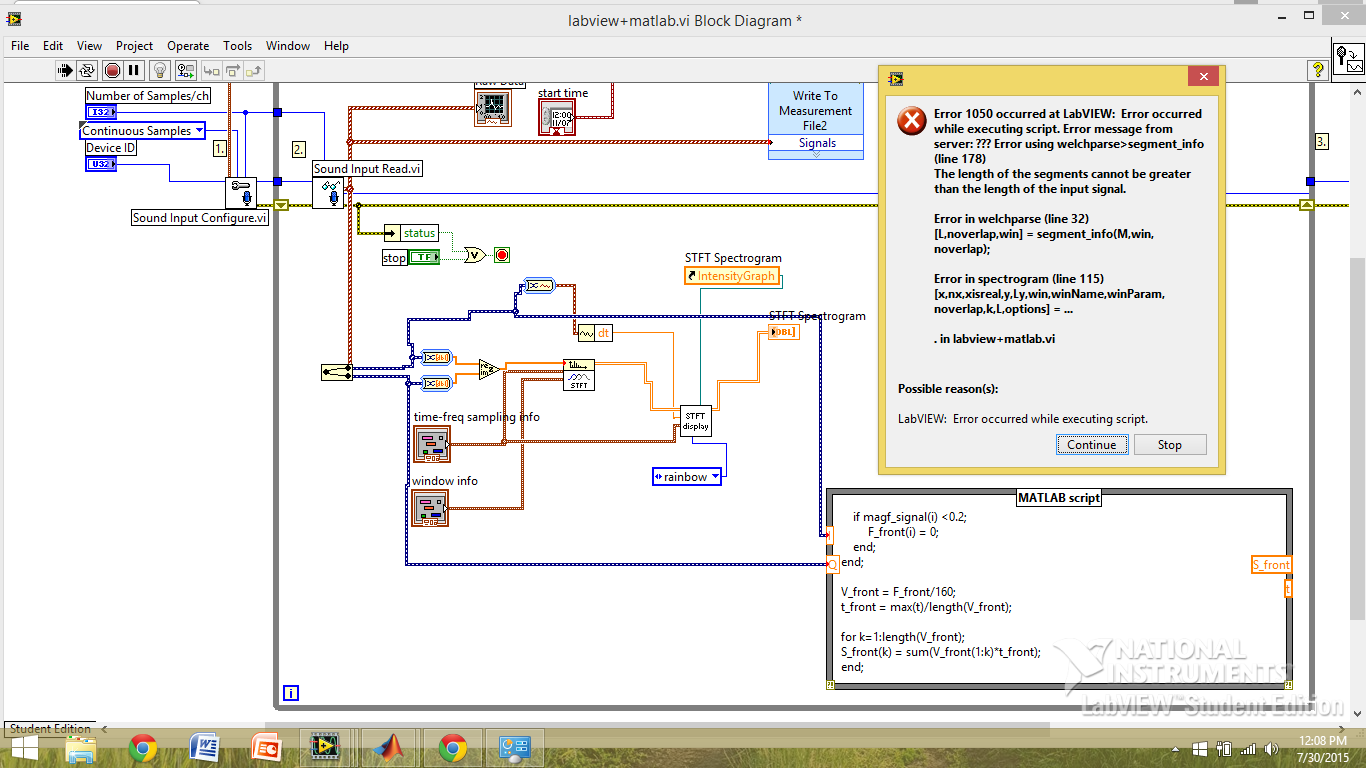Click the stop TF boolean terminal
The width and height of the screenshot is (1366, 768).
pos(424,257)
